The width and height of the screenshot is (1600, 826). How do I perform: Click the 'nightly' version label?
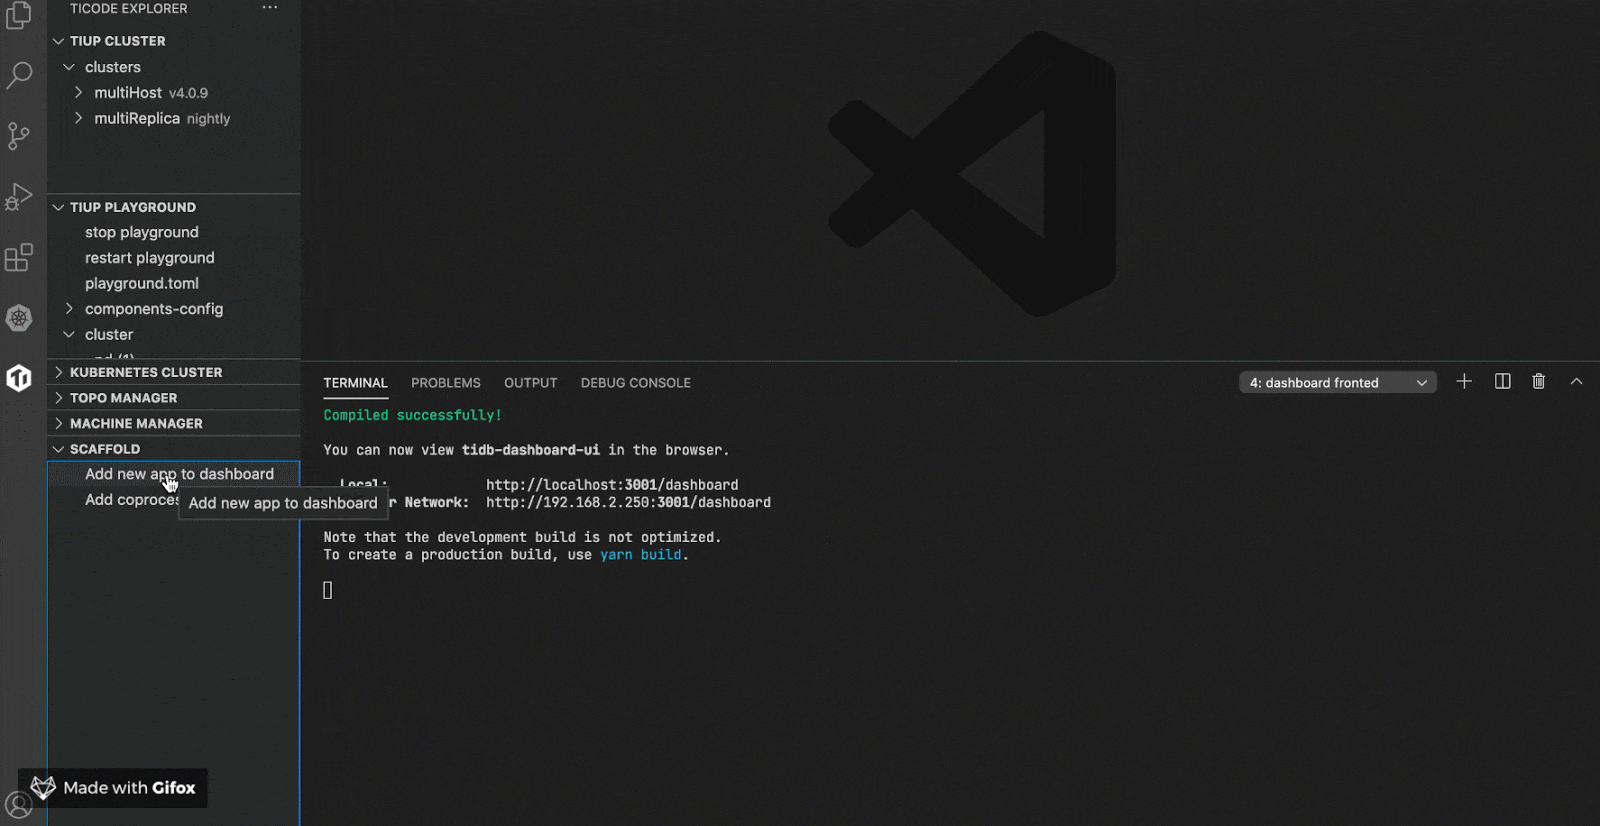208,119
